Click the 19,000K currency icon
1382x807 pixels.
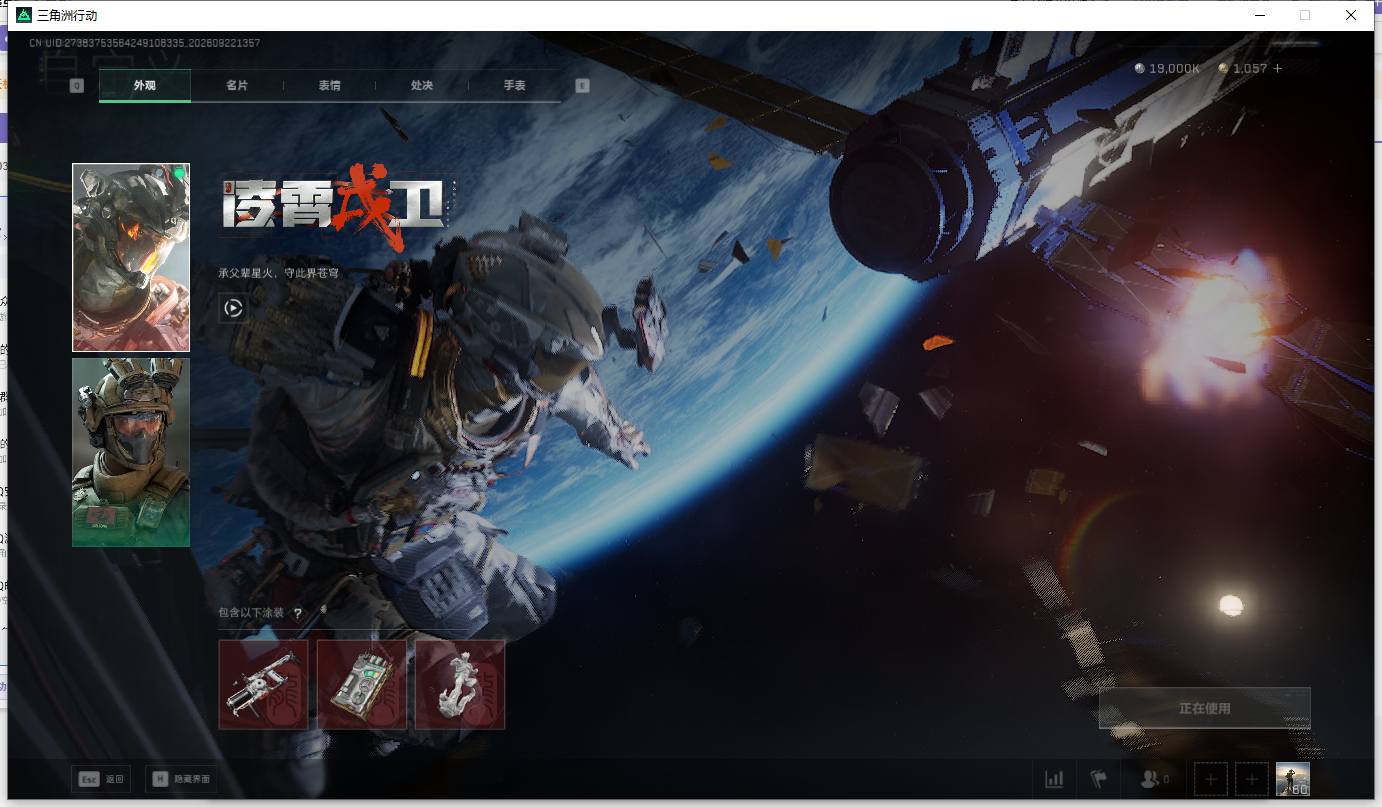(1141, 68)
